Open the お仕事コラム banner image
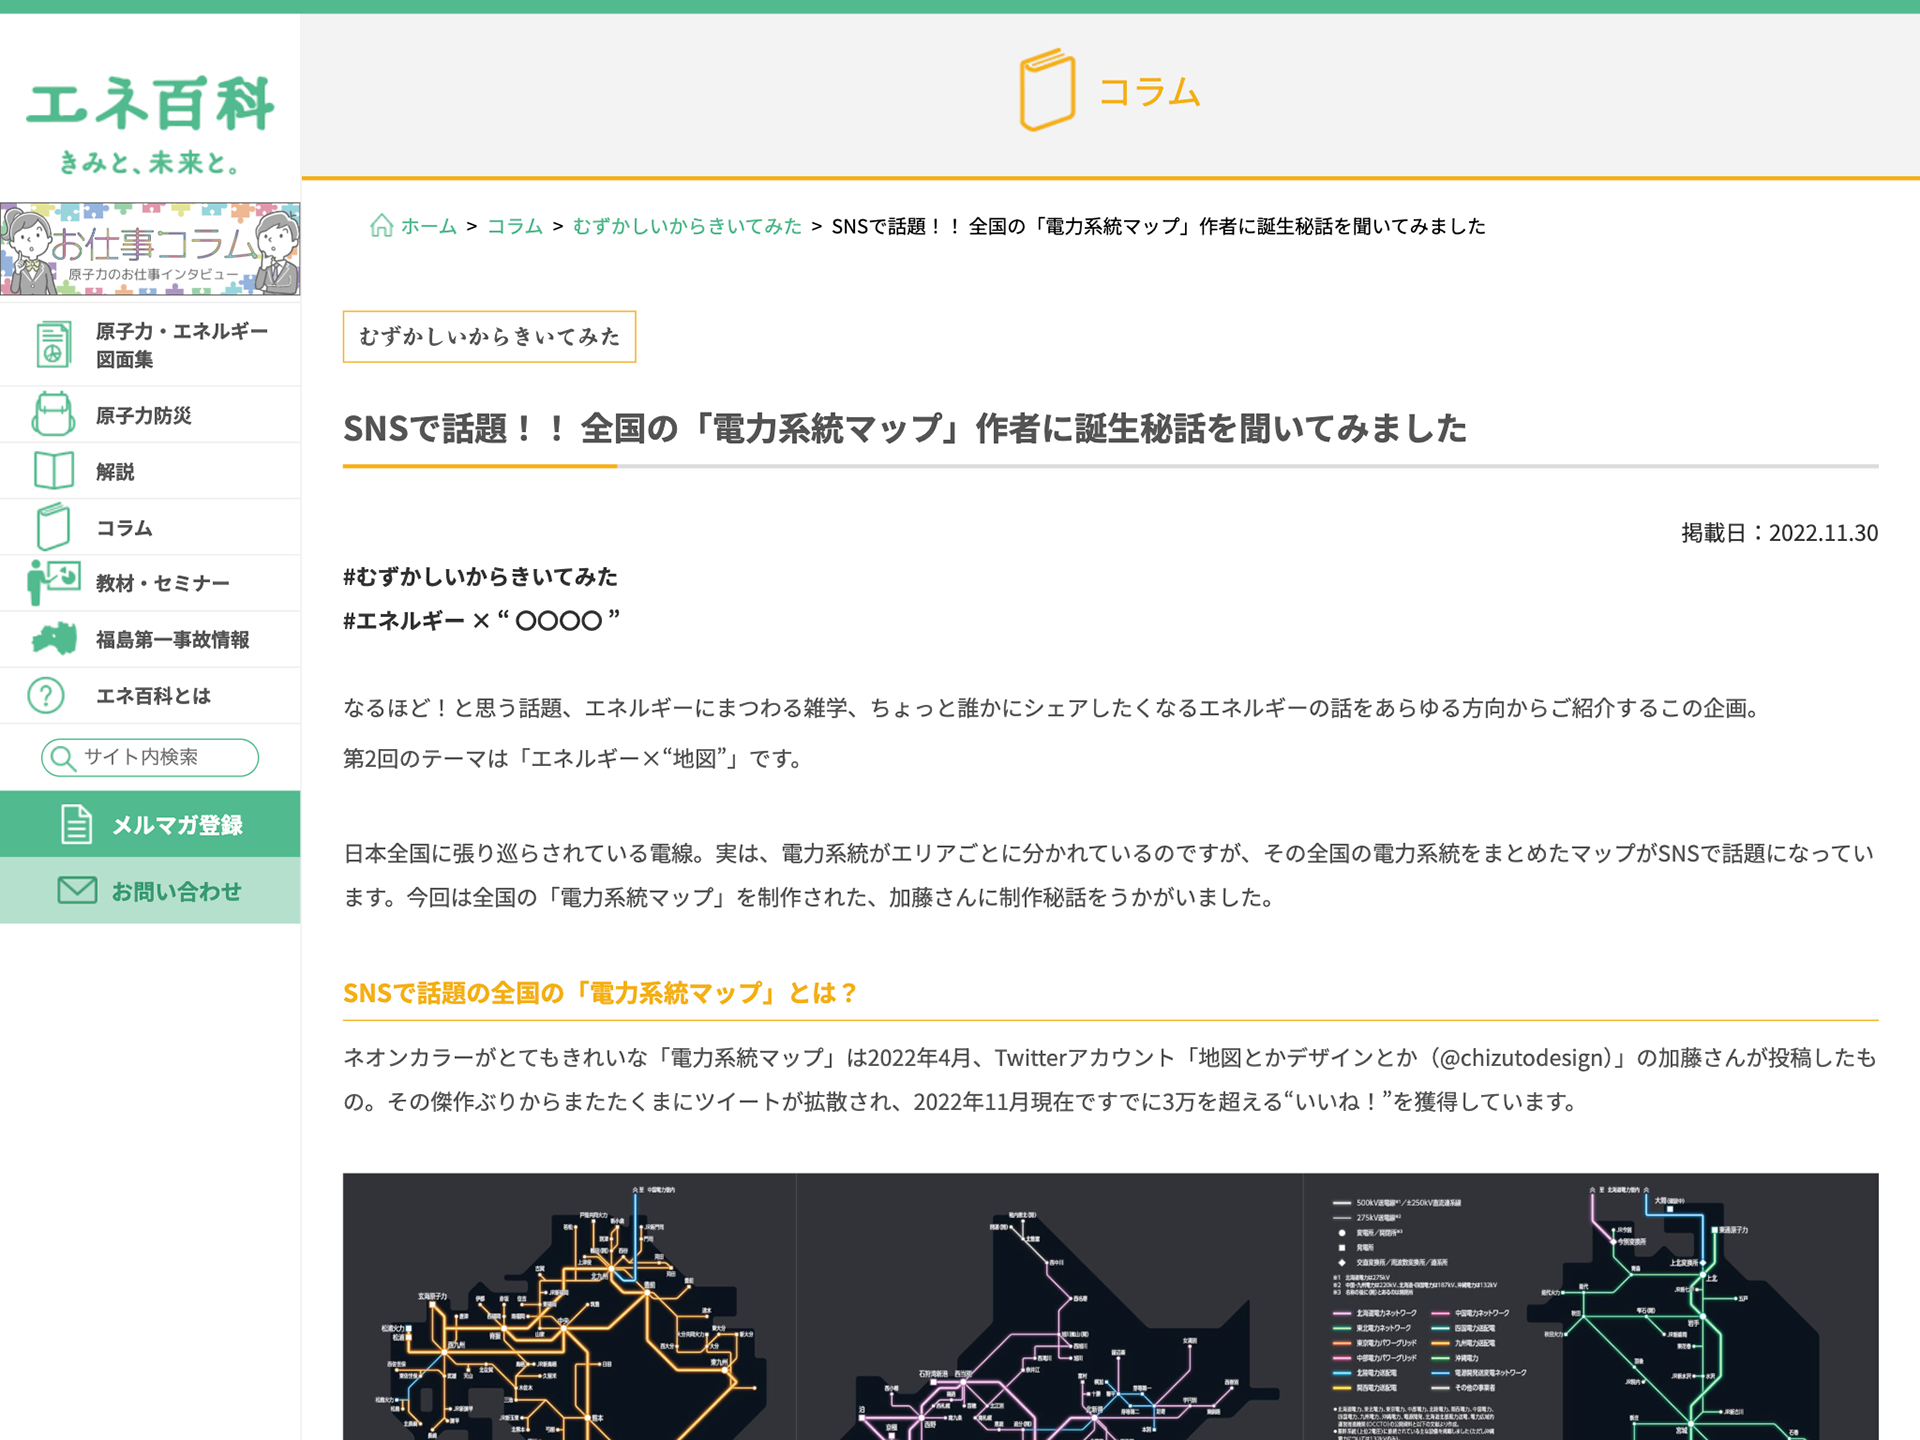1920x1440 pixels. point(150,249)
